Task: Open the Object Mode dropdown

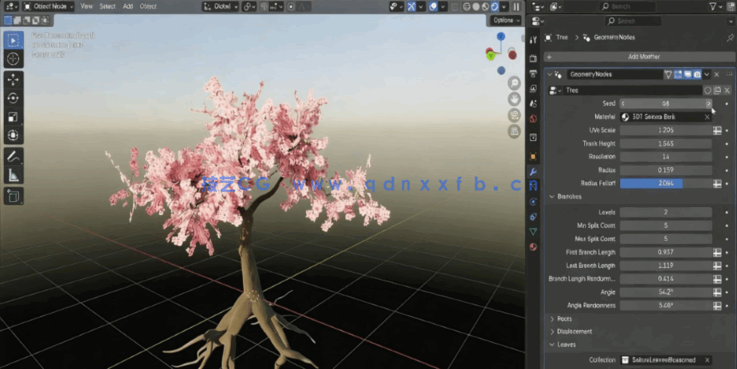Action: point(48,7)
